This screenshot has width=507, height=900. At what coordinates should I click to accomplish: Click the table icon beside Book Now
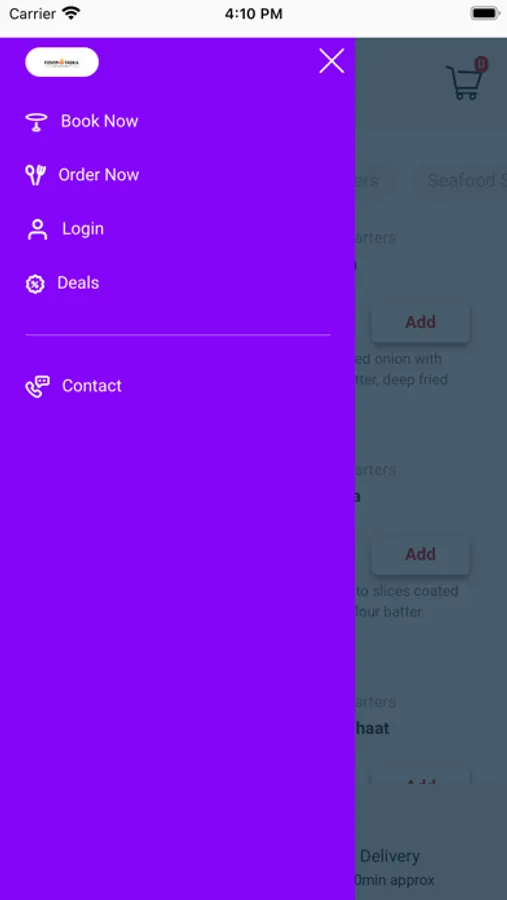tap(36, 122)
